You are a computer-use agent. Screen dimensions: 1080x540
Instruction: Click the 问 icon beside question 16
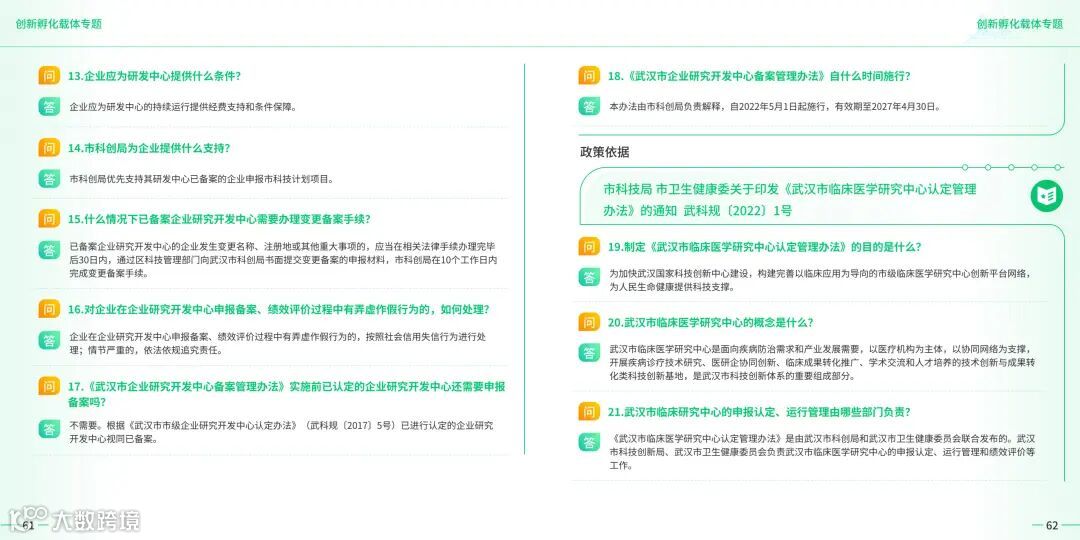point(49,309)
